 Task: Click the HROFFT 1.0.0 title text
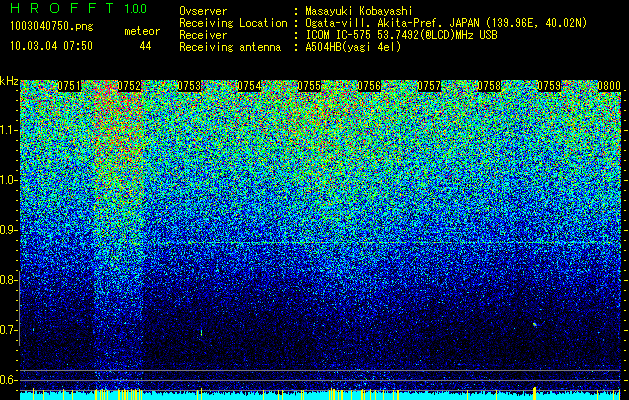79,8
